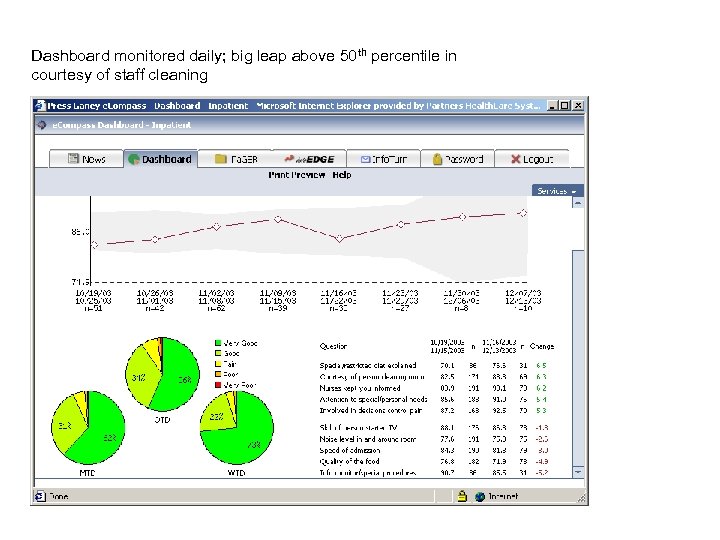Screen dimensions: 720x540
Task: Select the 'Quality of the food' row
Action: [x=433, y=461]
